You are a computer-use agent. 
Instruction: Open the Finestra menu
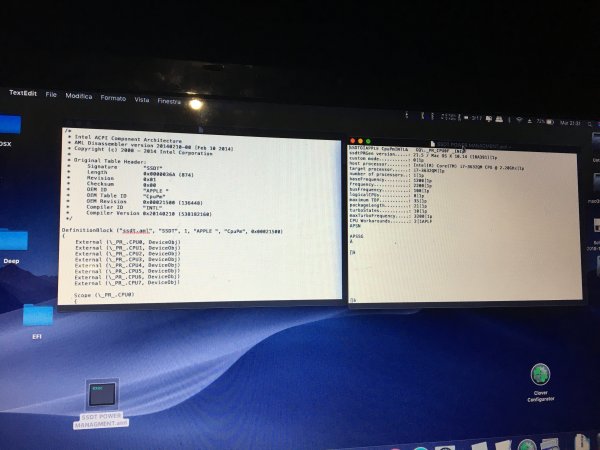tap(169, 101)
